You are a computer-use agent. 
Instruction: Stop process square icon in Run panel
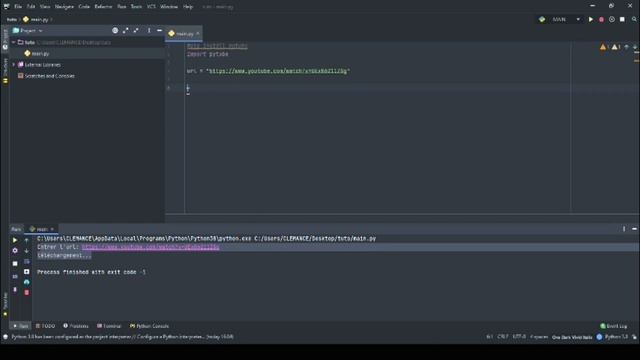click(x=15, y=264)
